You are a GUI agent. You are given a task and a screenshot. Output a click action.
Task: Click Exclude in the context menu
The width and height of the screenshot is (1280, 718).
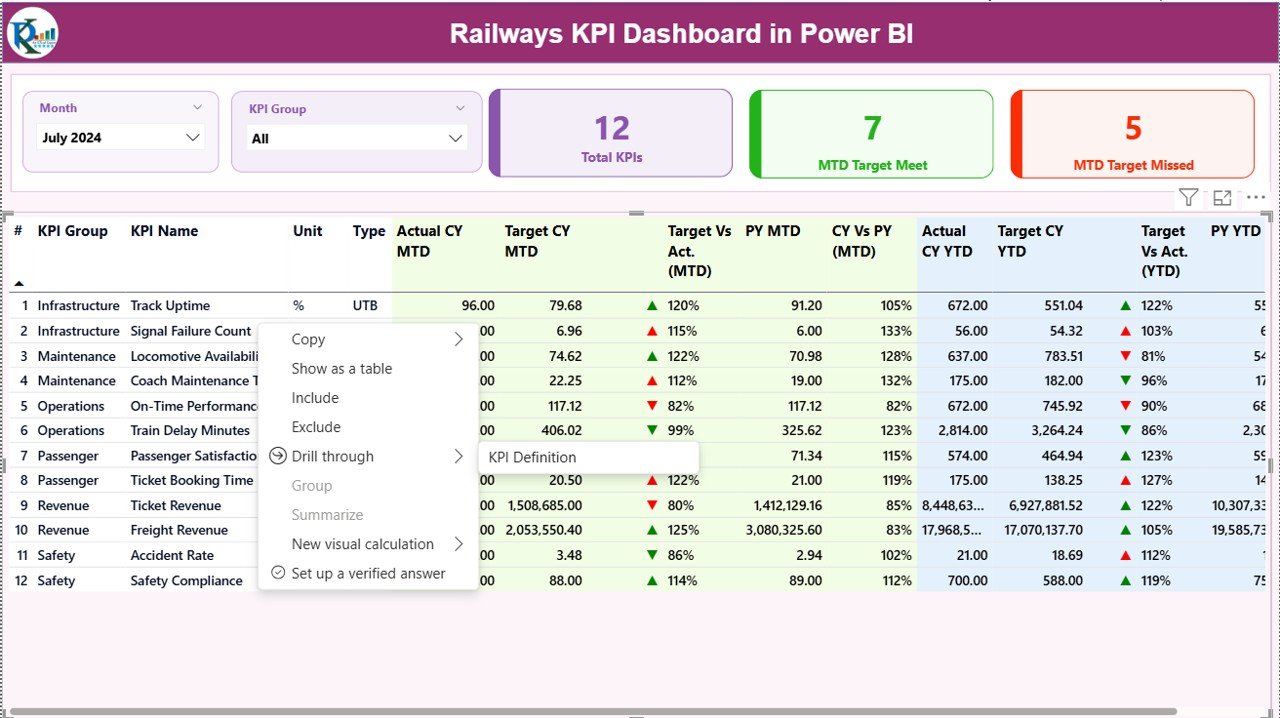[315, 426]
